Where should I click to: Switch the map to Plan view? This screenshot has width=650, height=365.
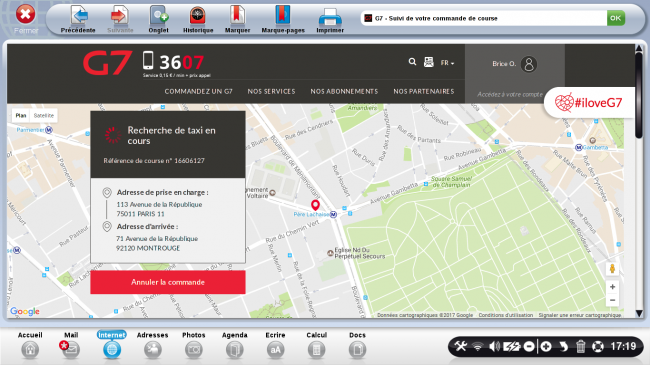(x=21, y=116)
